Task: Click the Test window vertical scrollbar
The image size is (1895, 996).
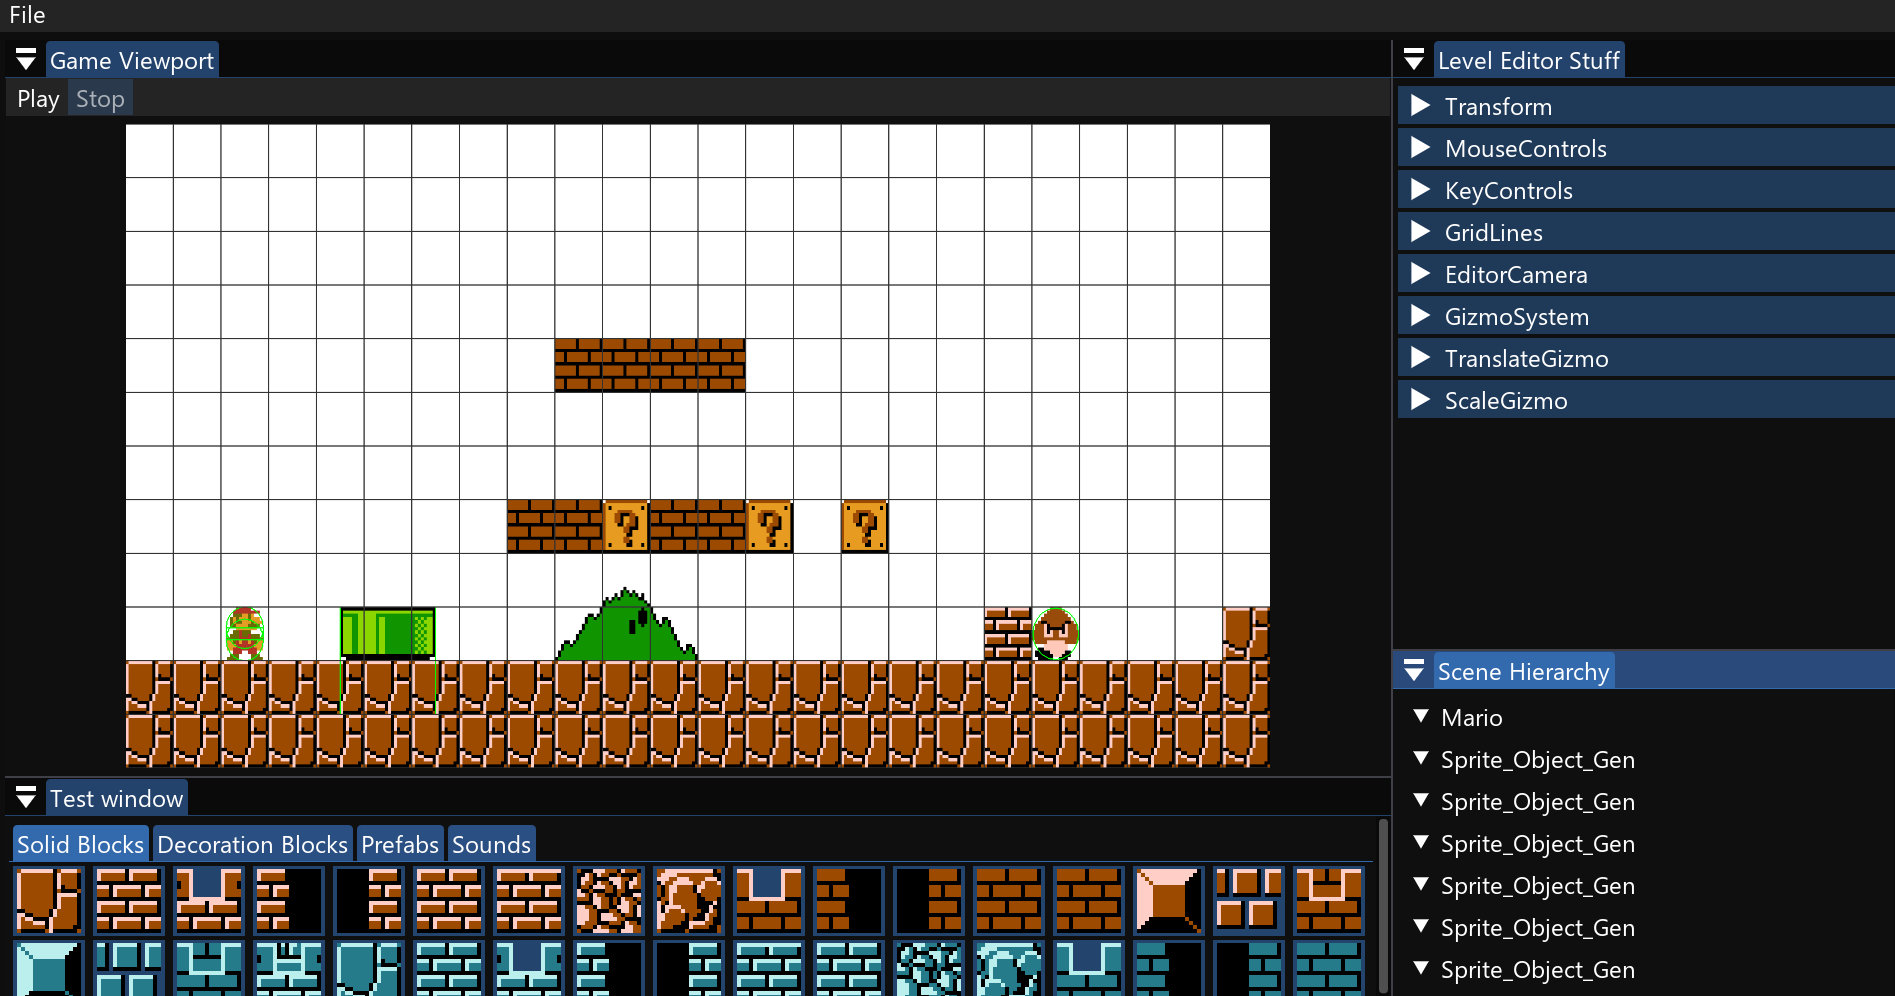Action: pyautogui.click(x=1383, y=900)
